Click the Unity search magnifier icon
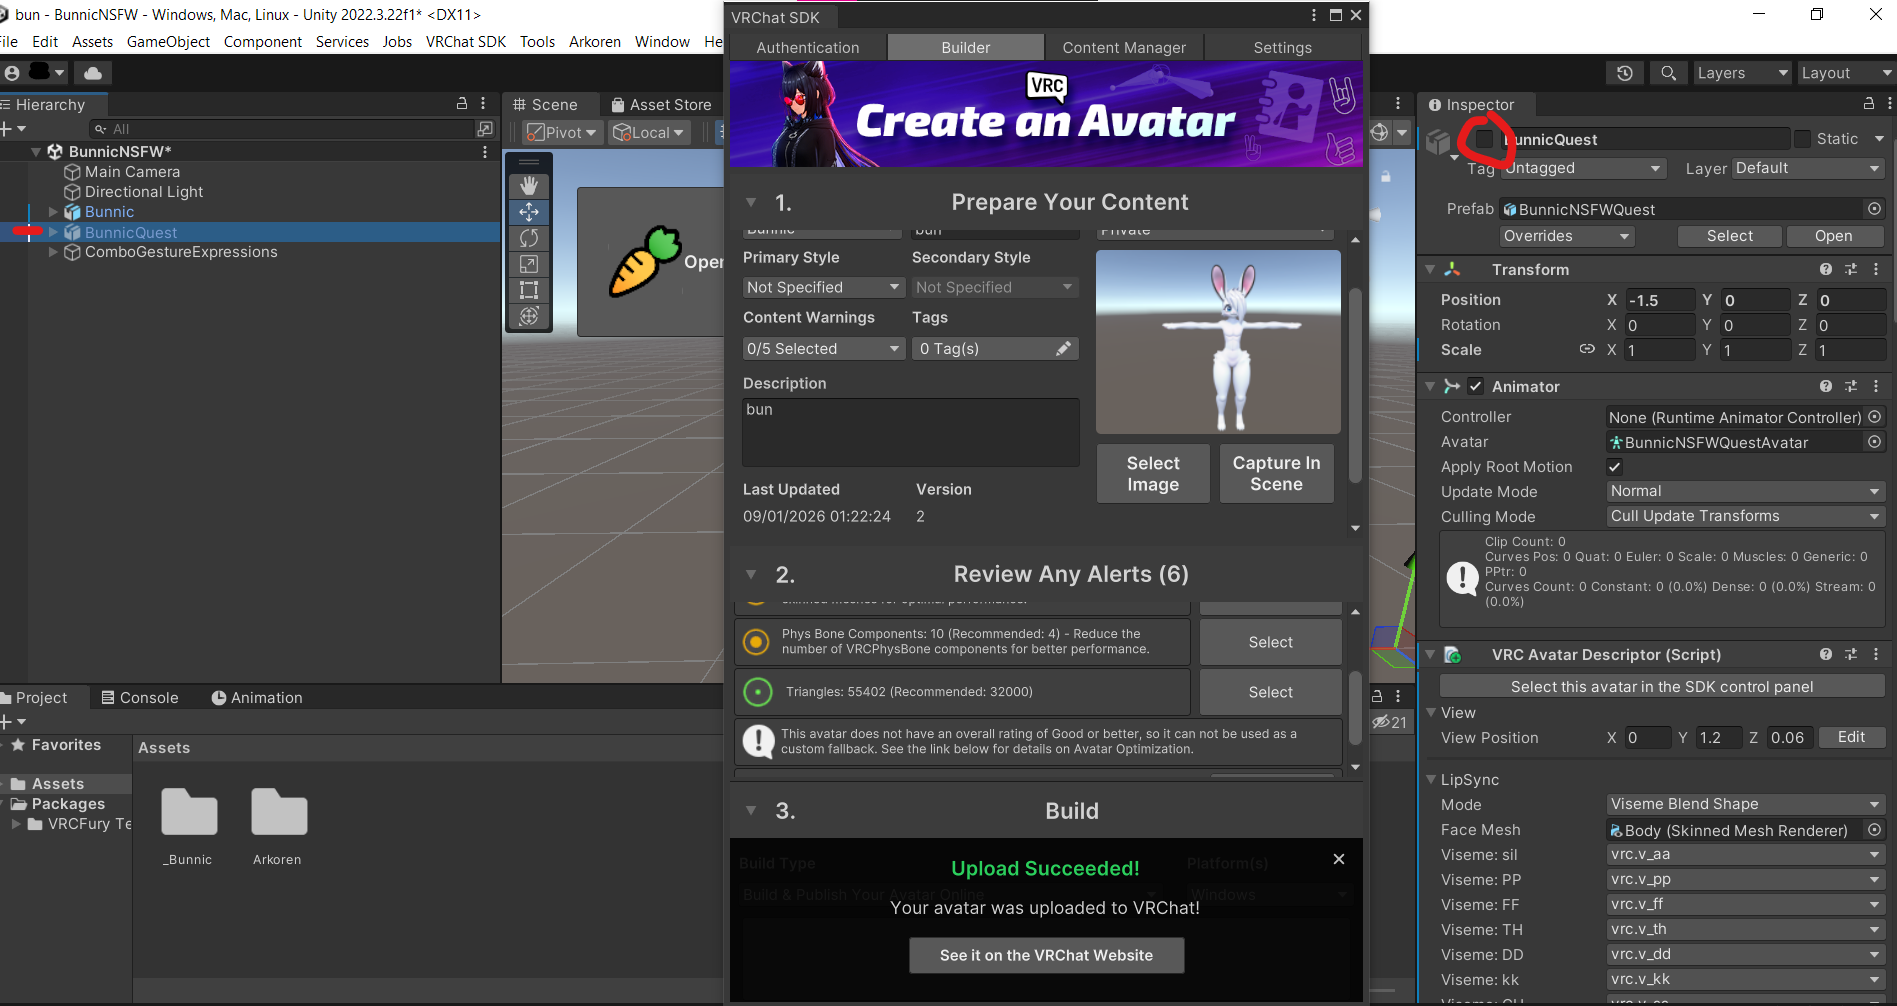This screenshot has width=1897, height=1006. pyautogui.click(x=1668, y=73)
